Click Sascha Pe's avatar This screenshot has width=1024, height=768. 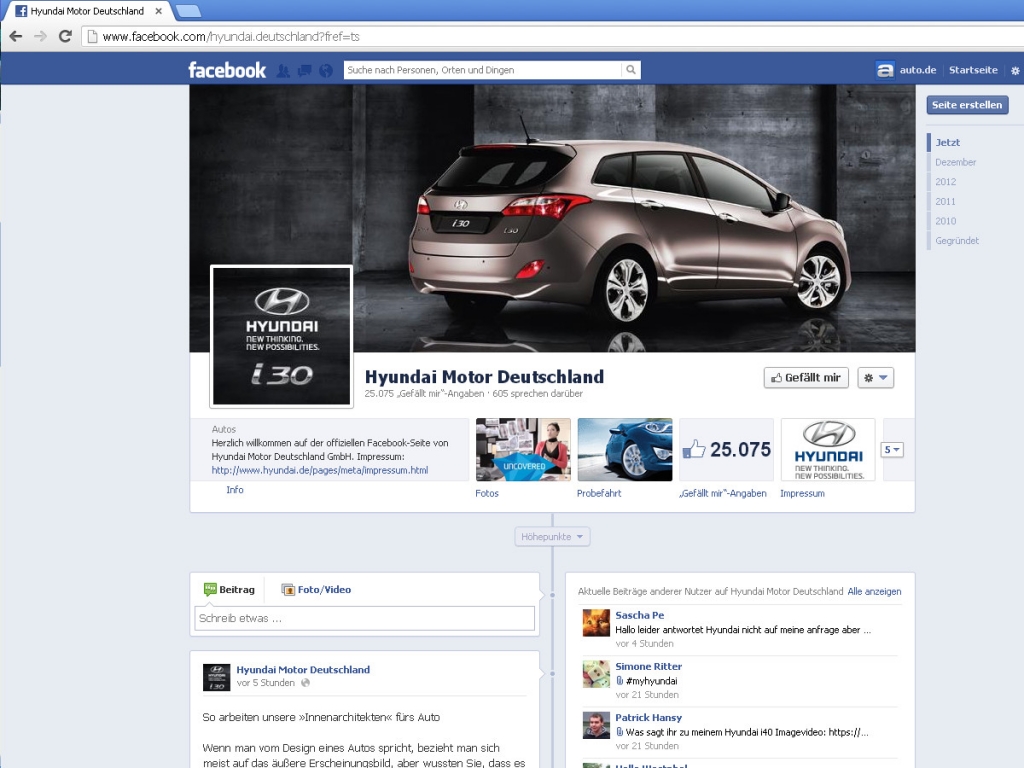coord(596,622)
